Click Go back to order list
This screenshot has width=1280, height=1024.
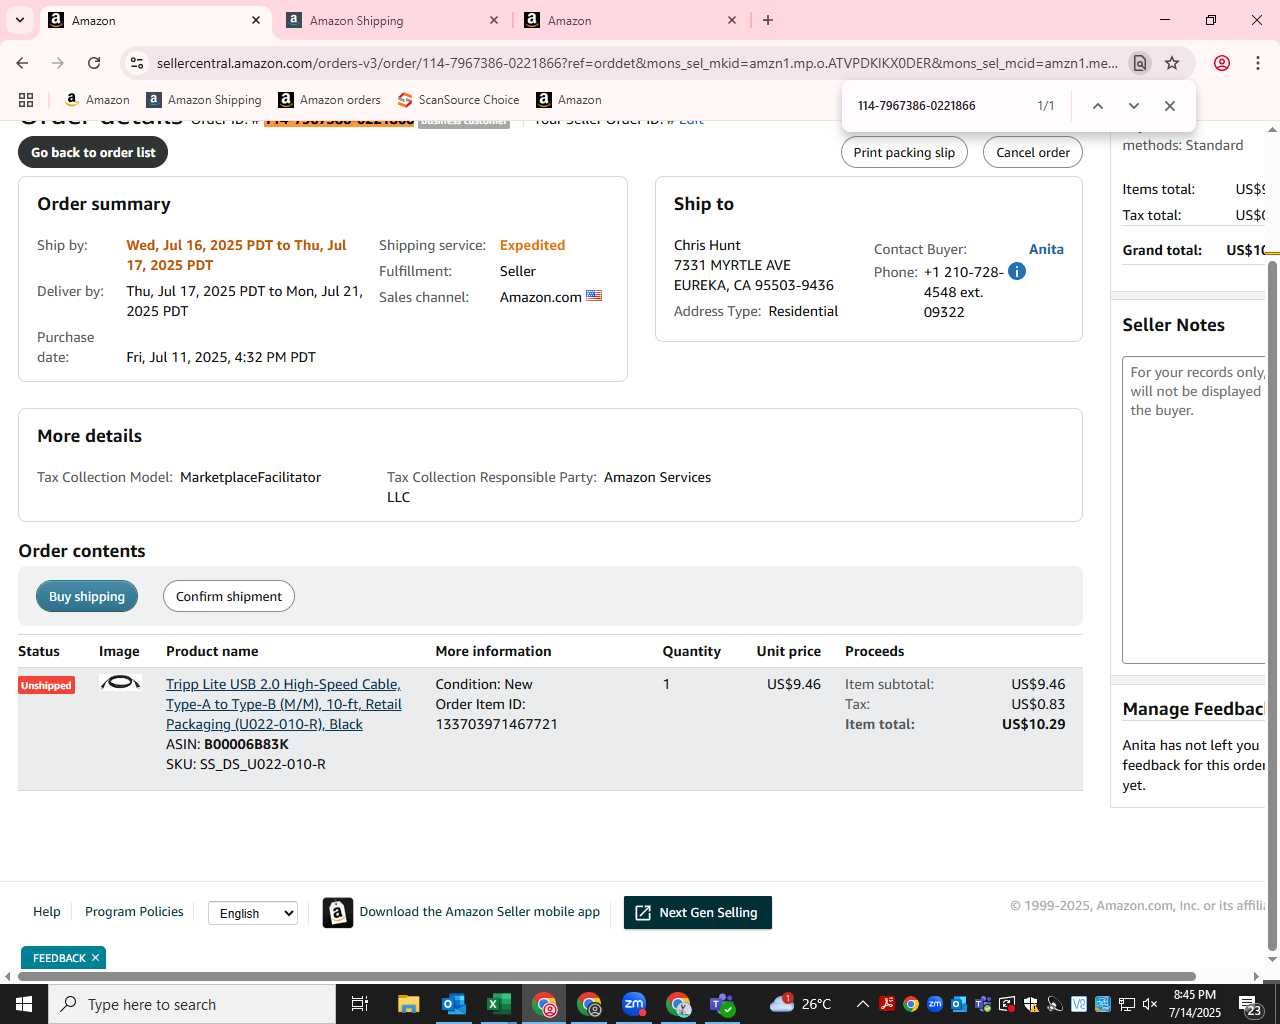93,152
